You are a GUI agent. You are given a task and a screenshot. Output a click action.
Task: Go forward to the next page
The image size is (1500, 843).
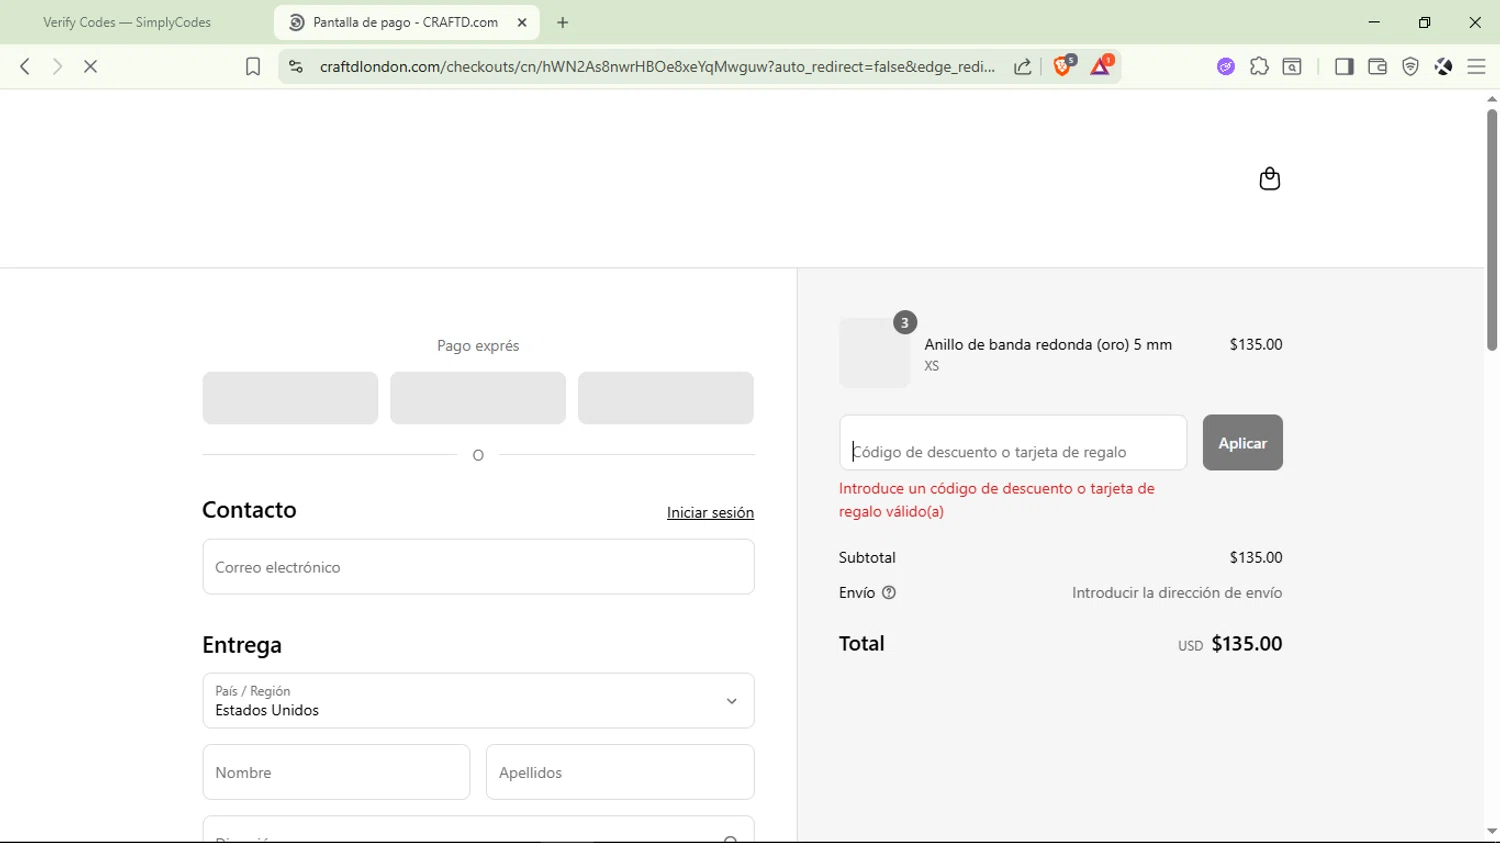57,66
